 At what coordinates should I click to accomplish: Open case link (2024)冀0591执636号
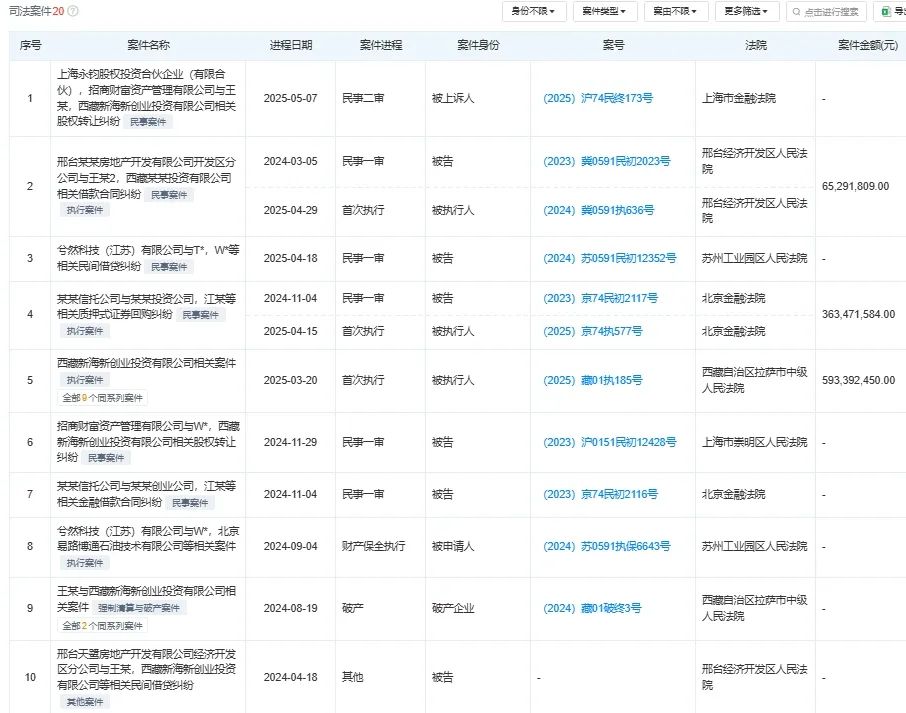click(x=598, y=211)
